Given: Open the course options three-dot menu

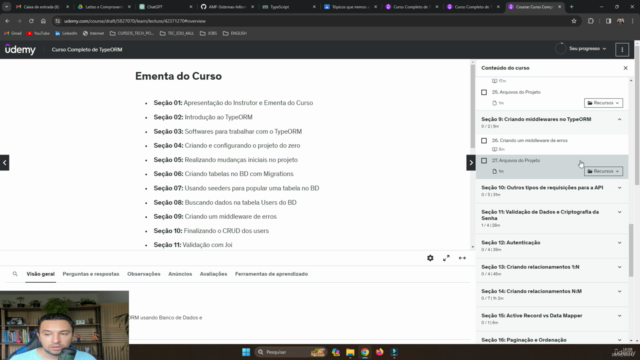Looking at the screenshot, I should [x=622, y=49].
